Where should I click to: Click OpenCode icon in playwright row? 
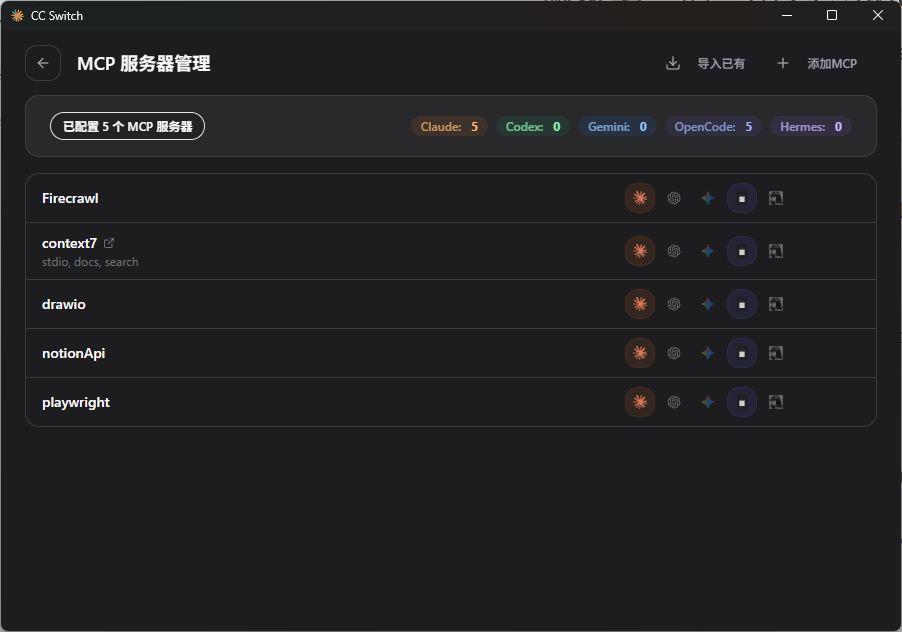click(x=742, y=402)
